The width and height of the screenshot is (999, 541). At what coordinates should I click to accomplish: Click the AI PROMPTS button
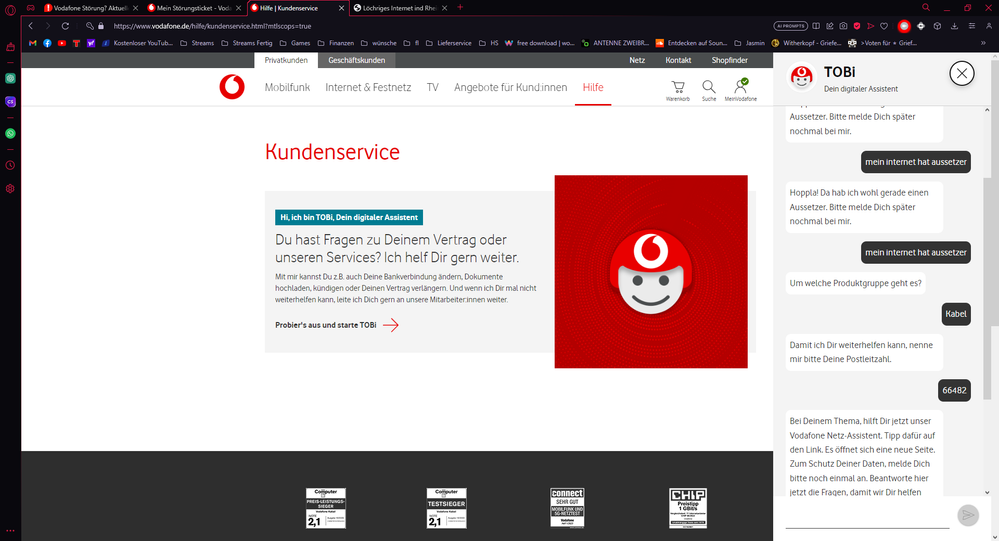pyautogui.click(x=791, y=26)
